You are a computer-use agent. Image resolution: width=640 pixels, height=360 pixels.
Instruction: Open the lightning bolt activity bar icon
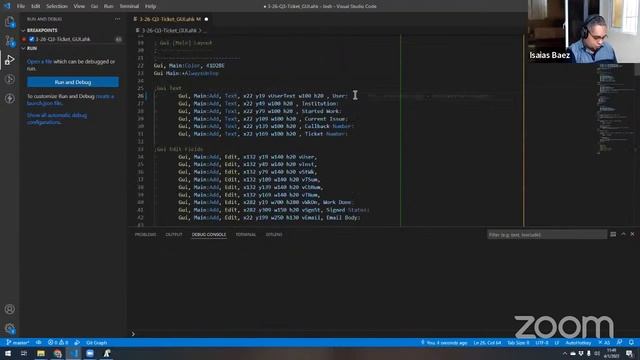[x=10, y=98]
